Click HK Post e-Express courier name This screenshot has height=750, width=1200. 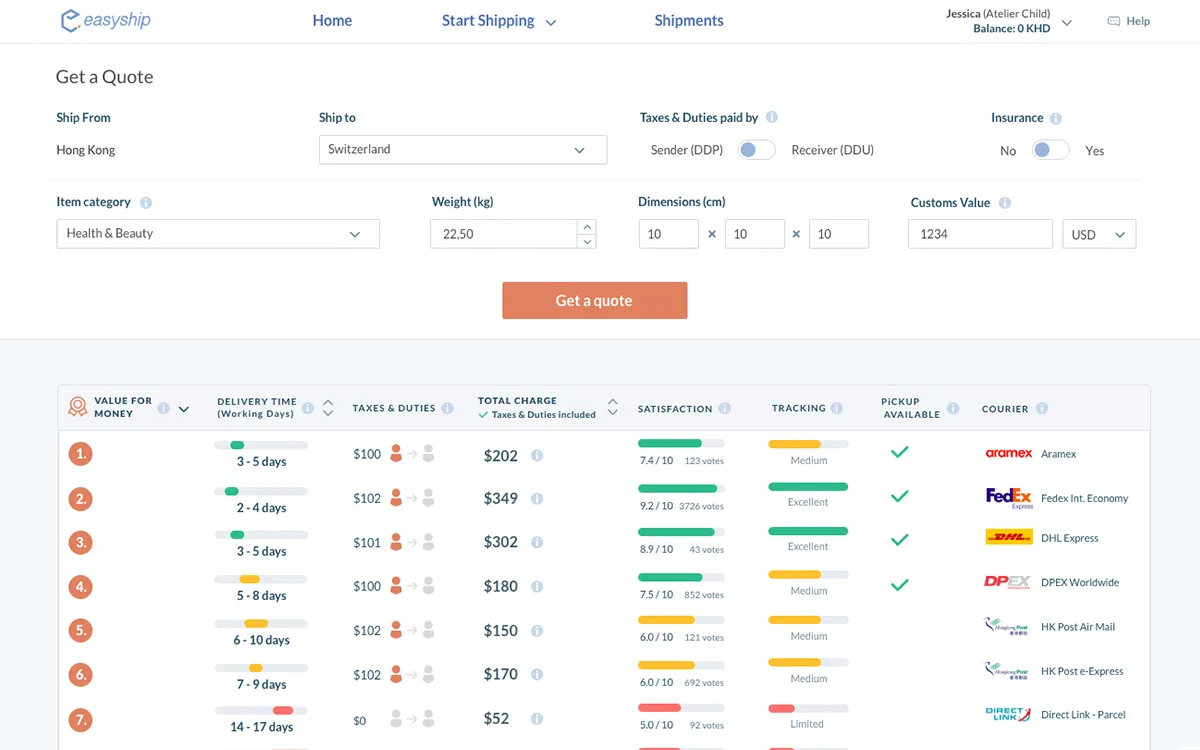(1082, 671)
